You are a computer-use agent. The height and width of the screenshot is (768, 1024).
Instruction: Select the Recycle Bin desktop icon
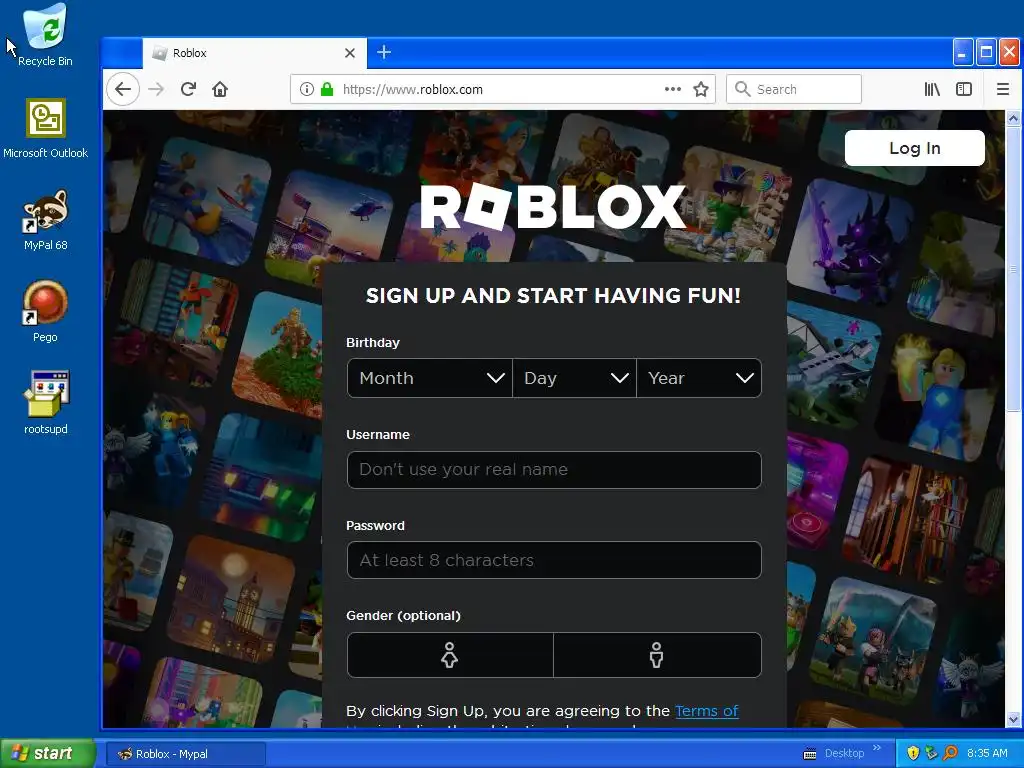[x=45, y=35]
